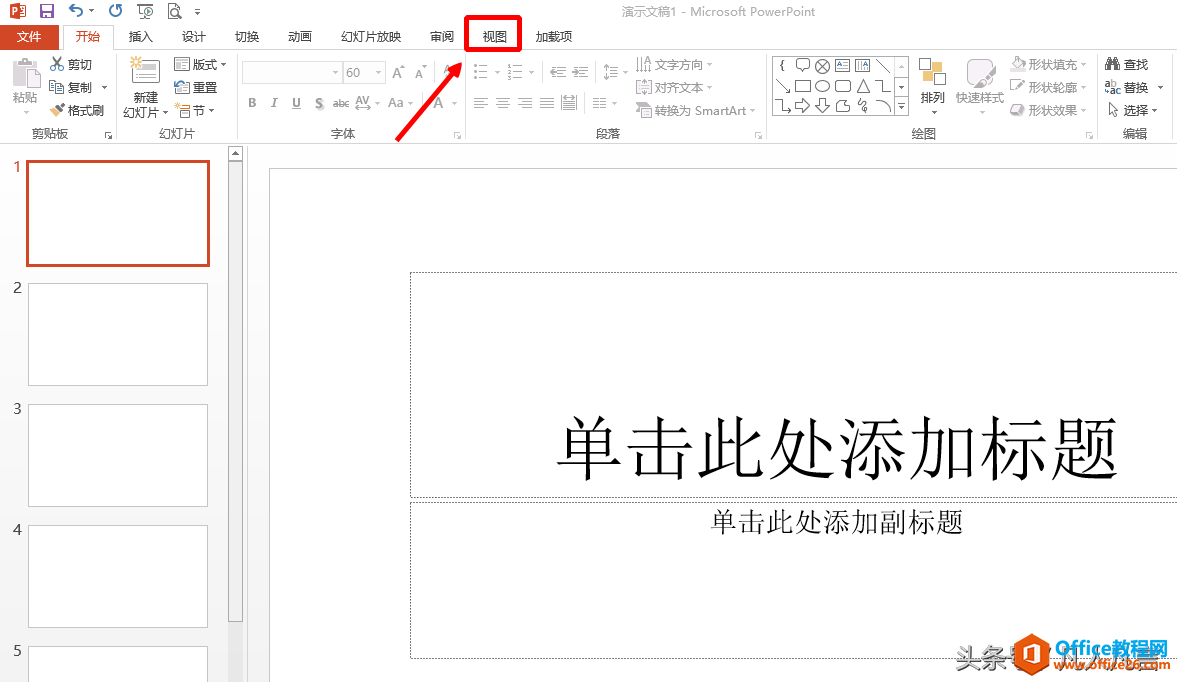Enable underline formatting

pyautogui.click(x=296, y=103)
